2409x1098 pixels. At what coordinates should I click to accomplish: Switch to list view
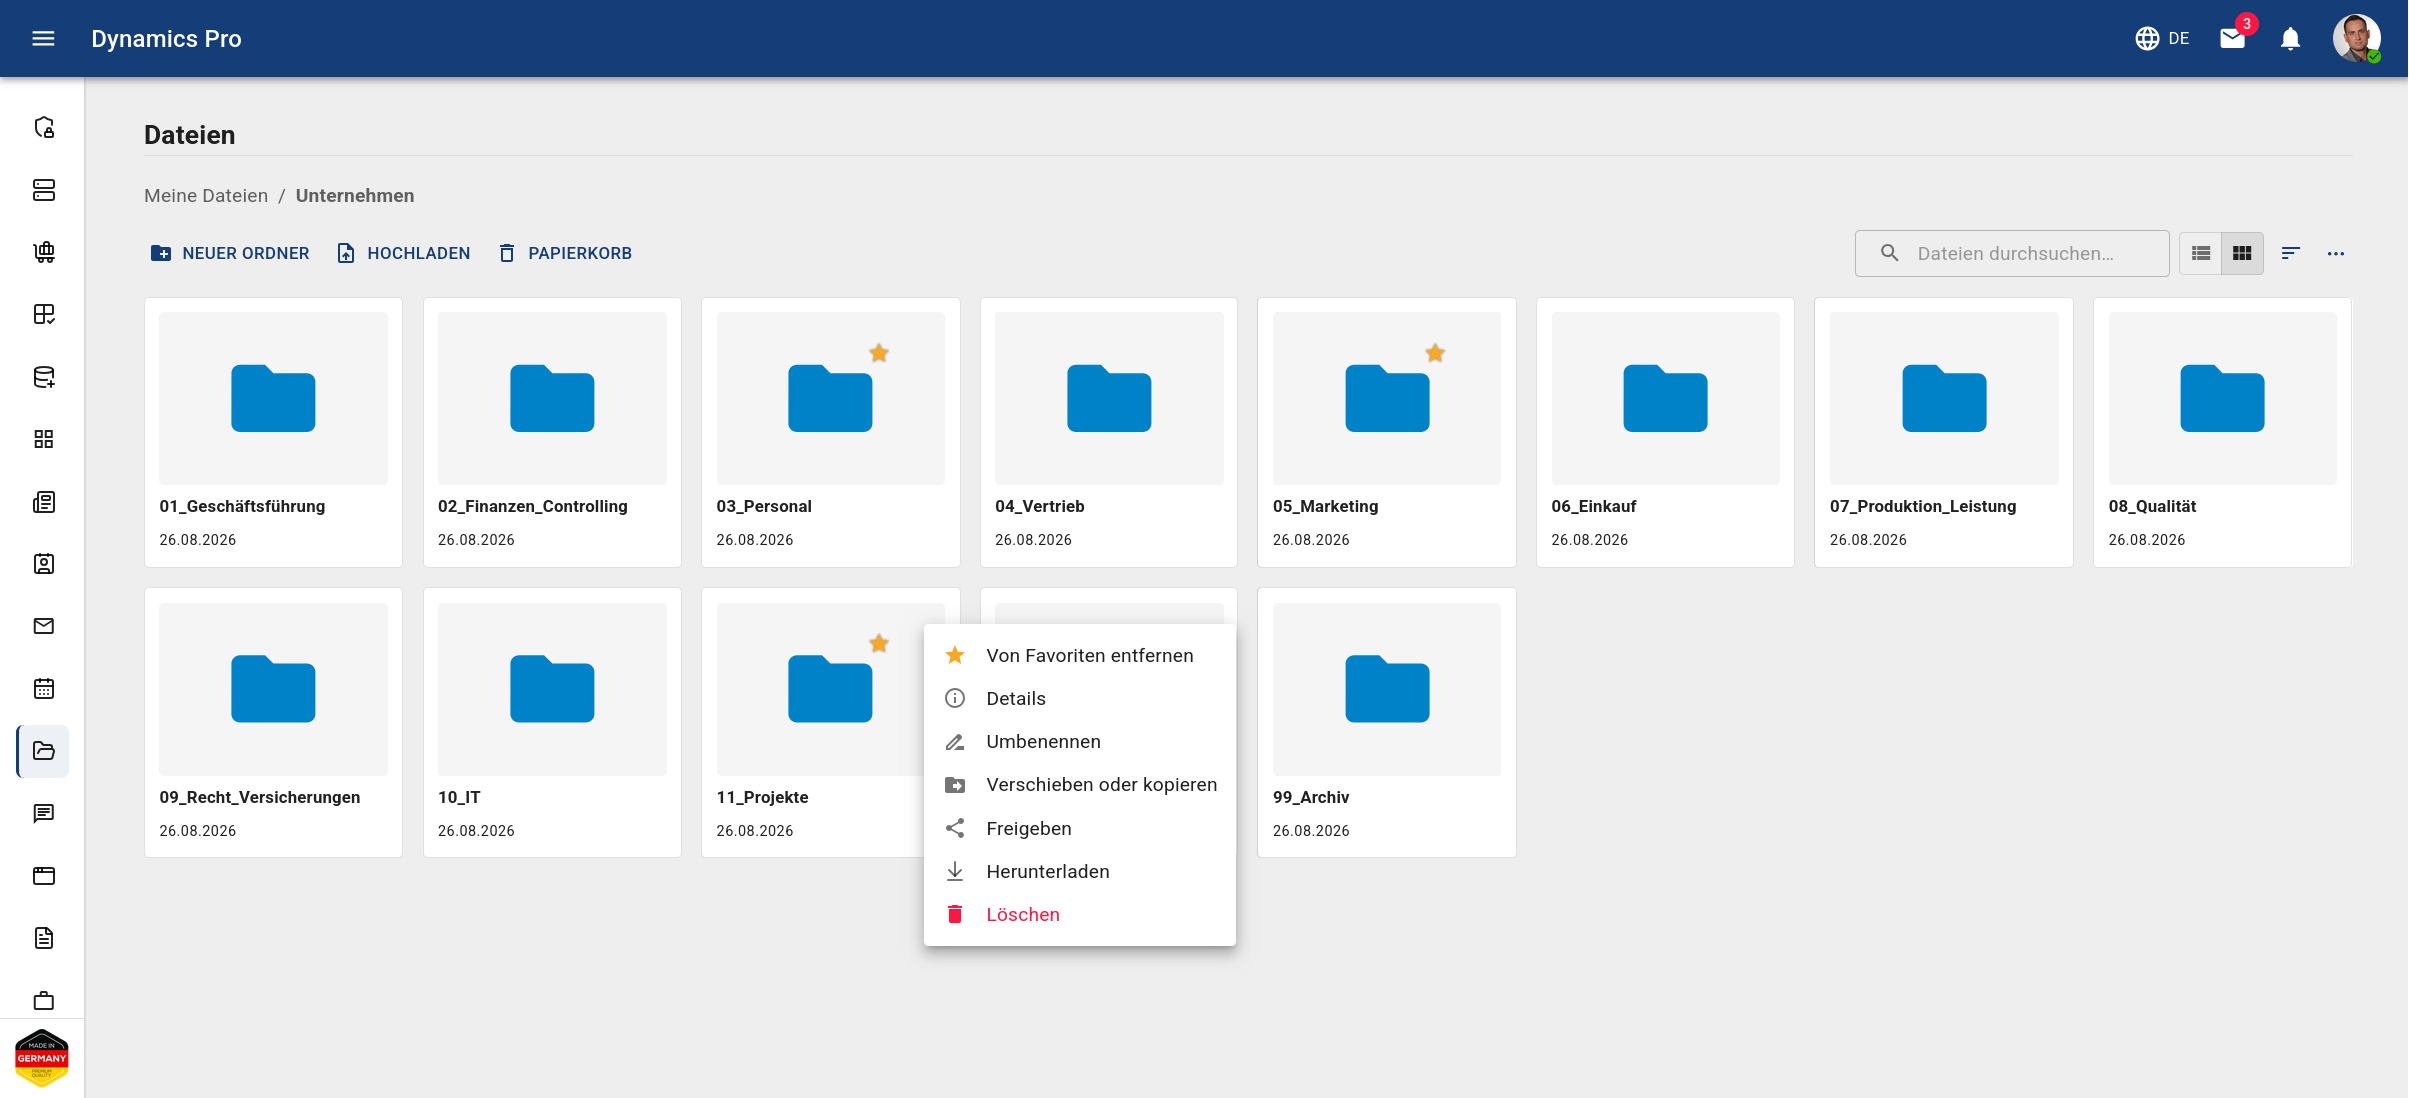pyautogui.click(x=2201, y=254)
